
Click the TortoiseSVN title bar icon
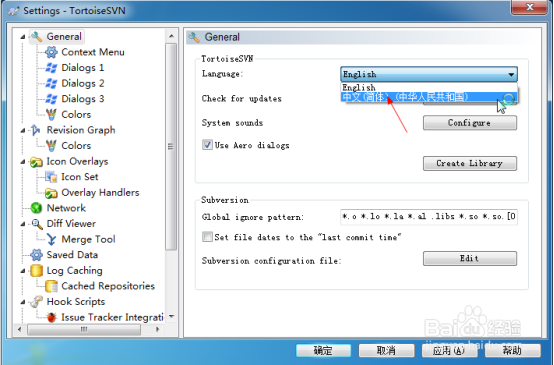[x=13, y=11]
